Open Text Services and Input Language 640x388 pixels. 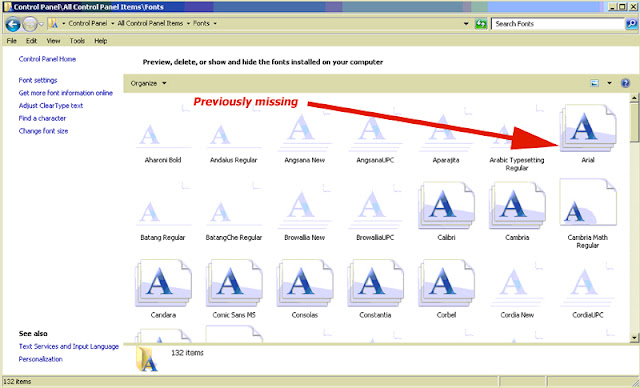coord(69,346)
